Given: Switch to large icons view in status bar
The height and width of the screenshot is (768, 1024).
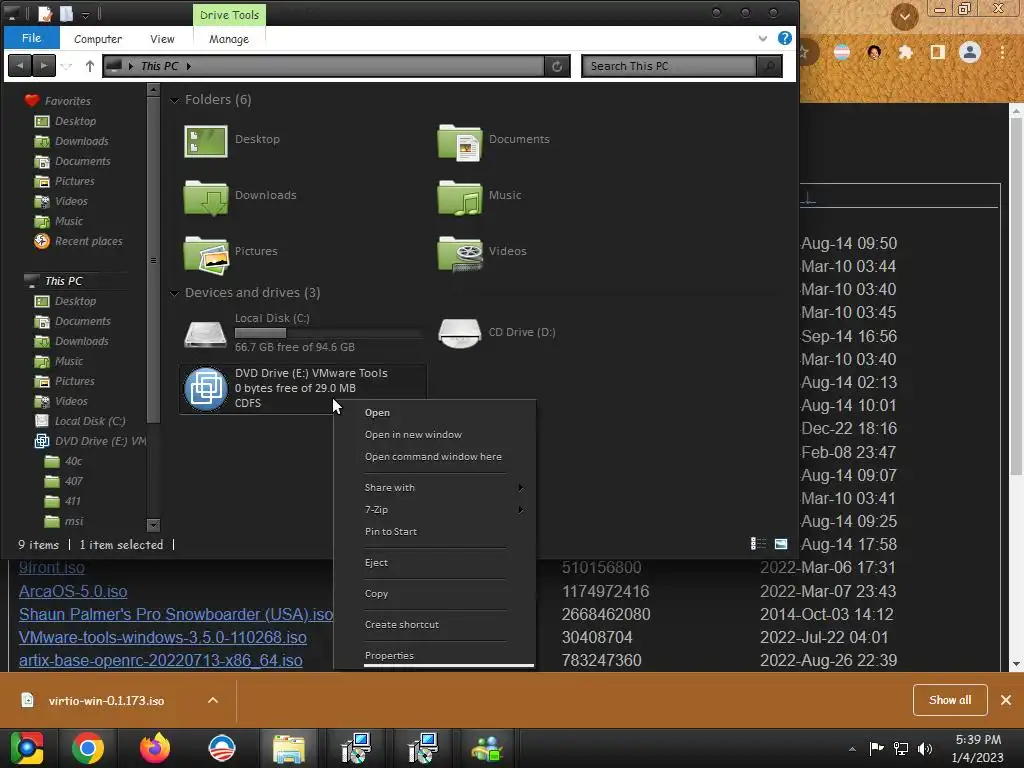Looking at the screenshot, I should tap(780, 543).
